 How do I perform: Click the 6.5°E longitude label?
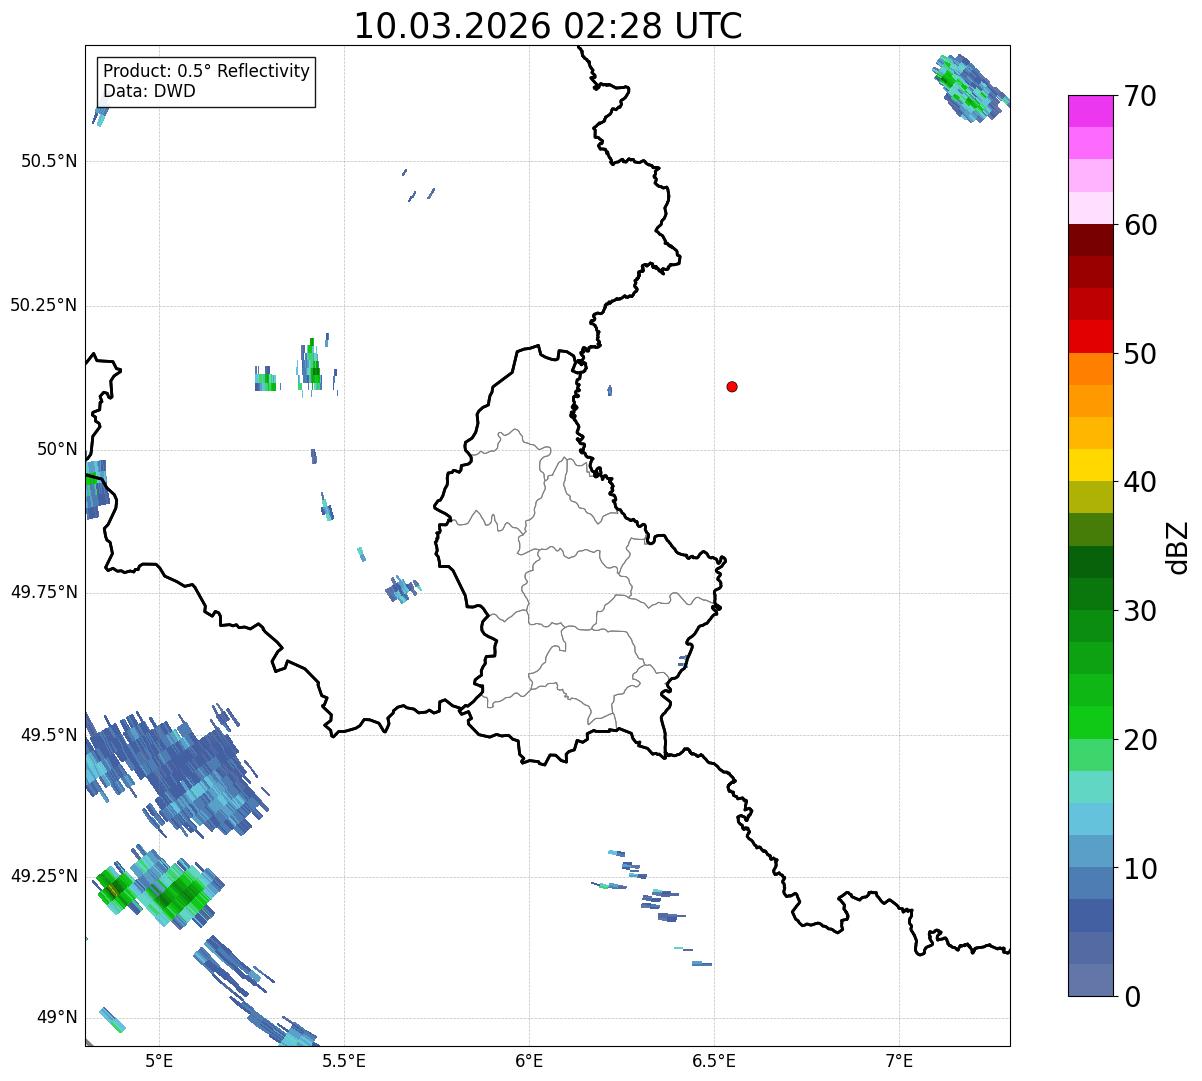point(714,1060)
